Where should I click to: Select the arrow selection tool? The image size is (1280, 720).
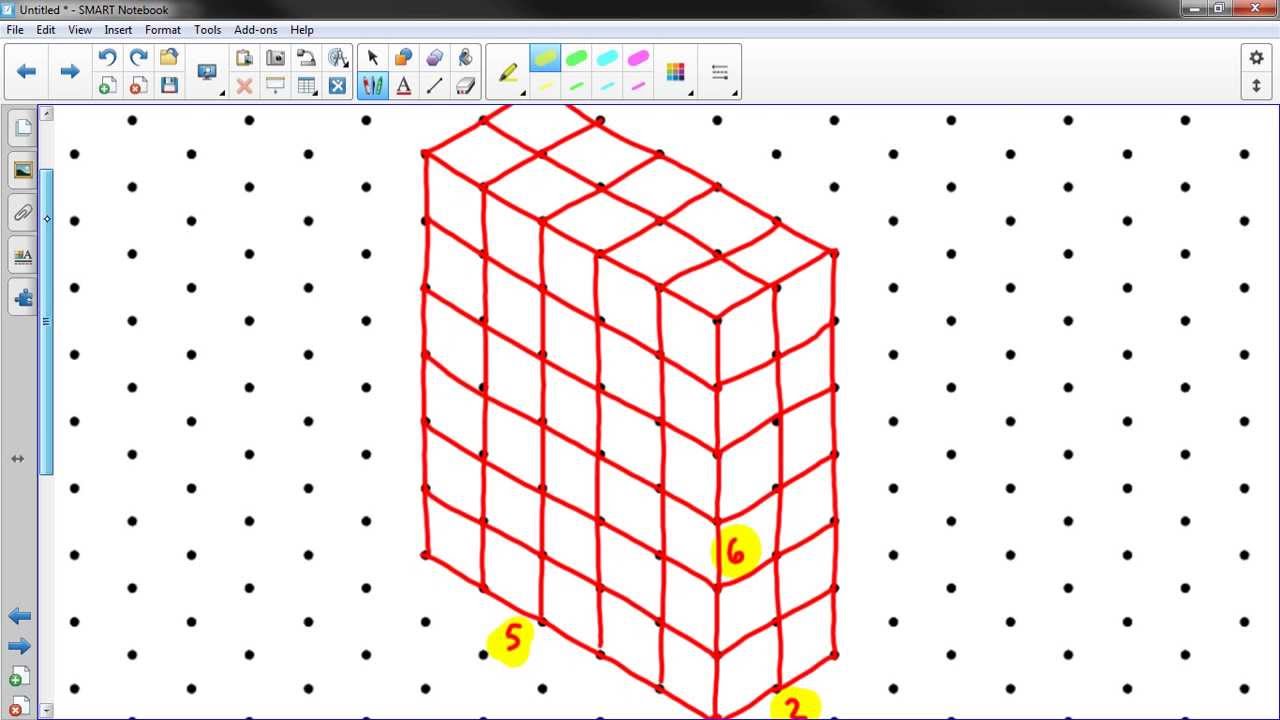coord(372,57)
